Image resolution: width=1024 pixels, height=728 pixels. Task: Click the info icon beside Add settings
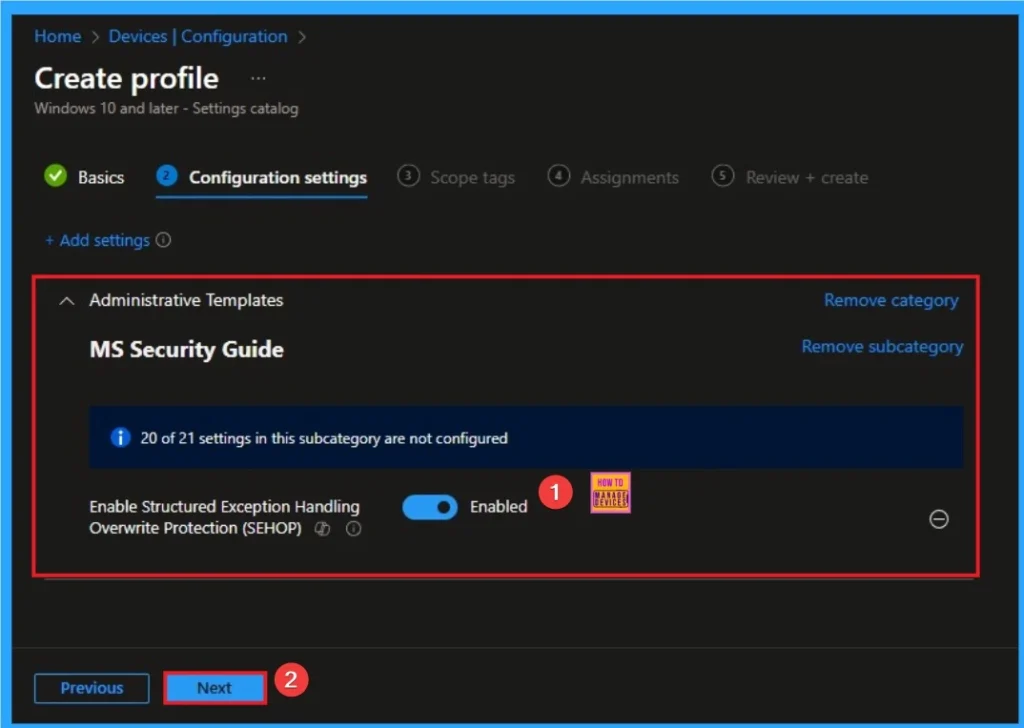pos(163,240)
